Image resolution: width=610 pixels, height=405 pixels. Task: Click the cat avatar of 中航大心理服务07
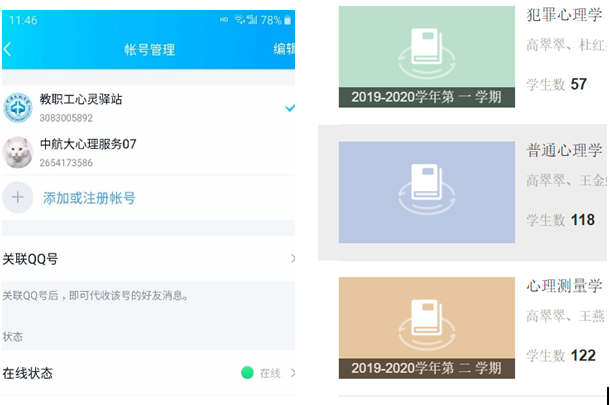17,152
